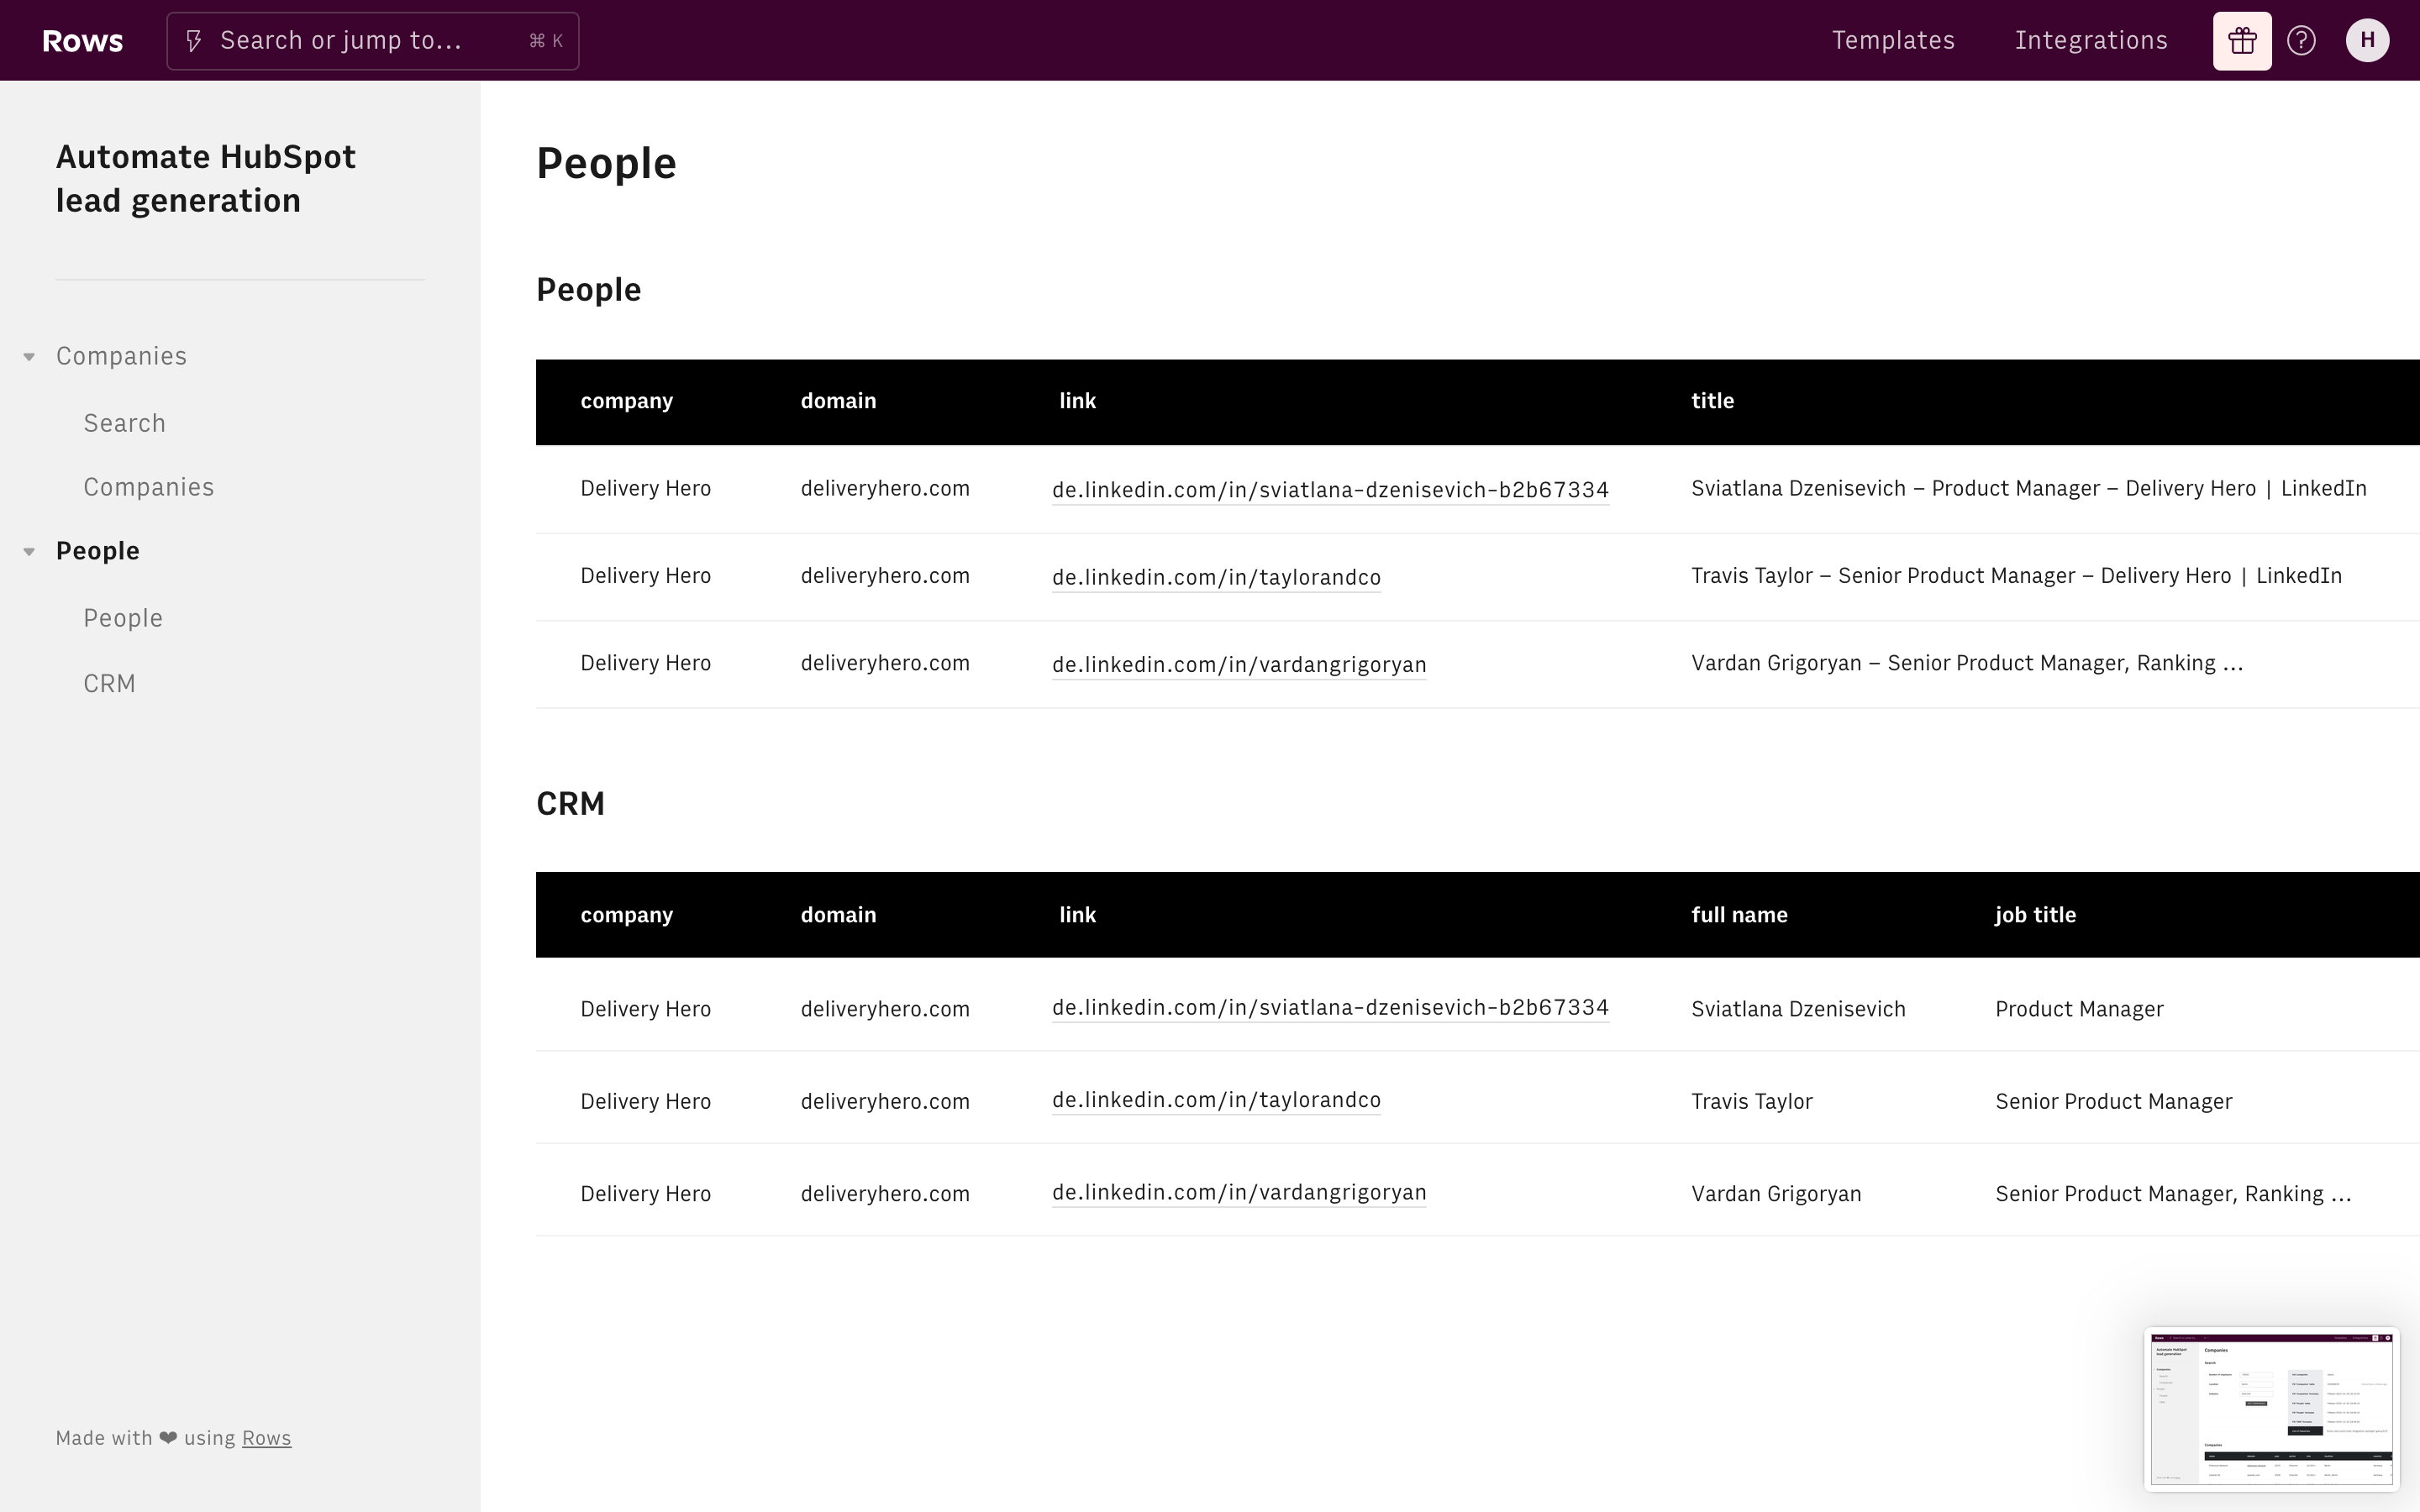The height and width of the screenshot is (1512, 2420).
Task: Open sviatlana-dzenisevich LinkedIn link in CRM table
Action: click(x=1330, y=1008)
